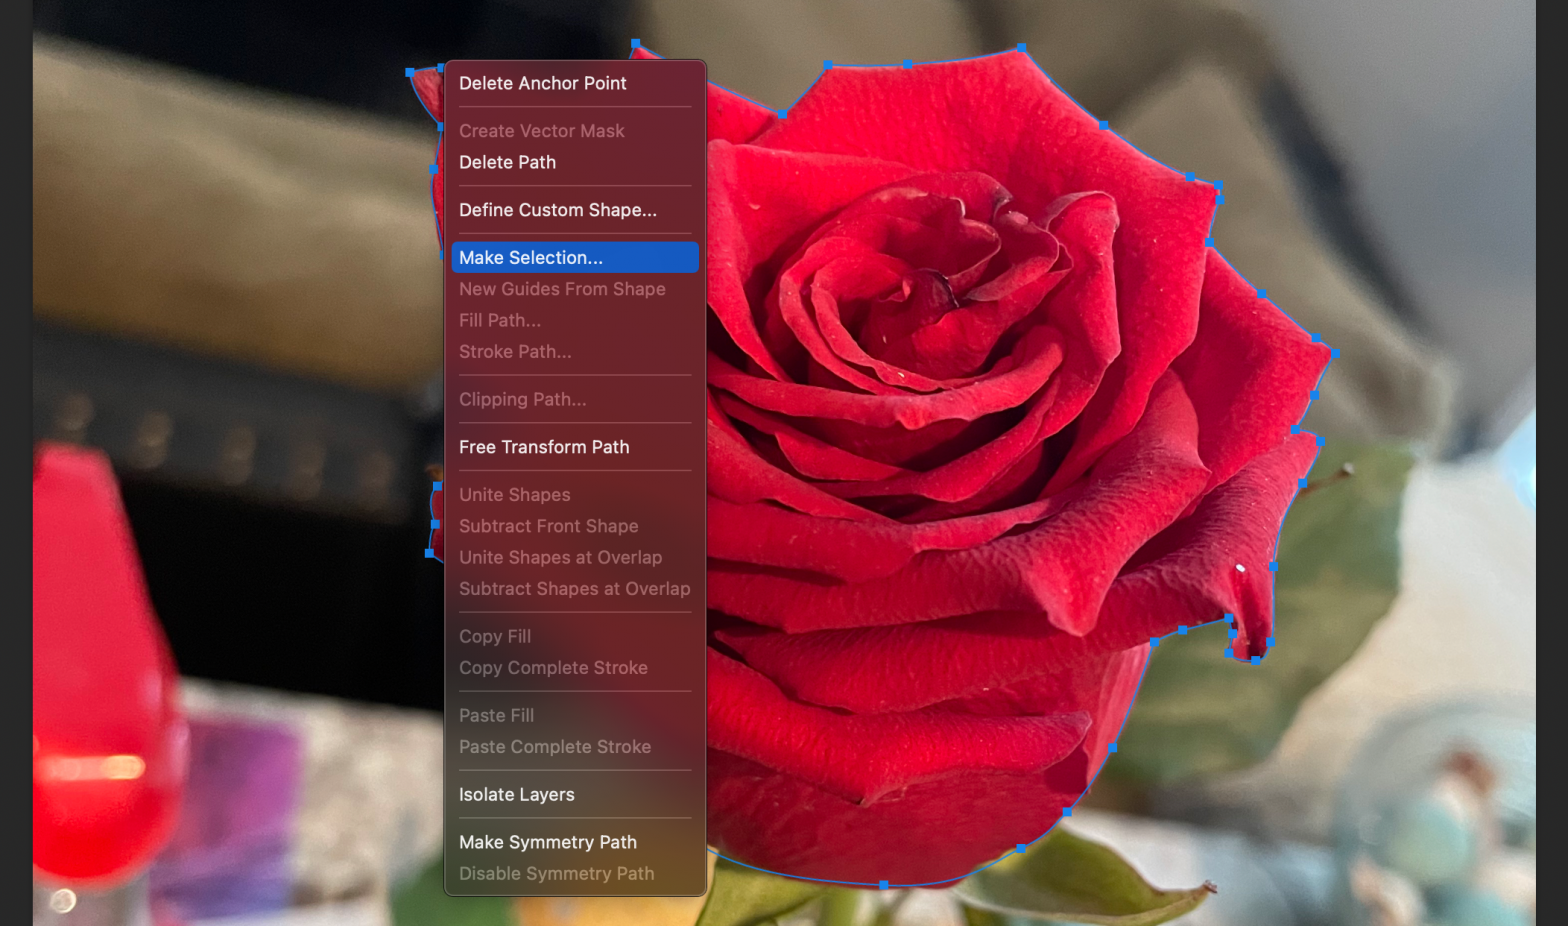Choose the highlighted Make Selection option
Viewport: 1568px width, 926px height.
pyautogui.click(x=531, y=258)
